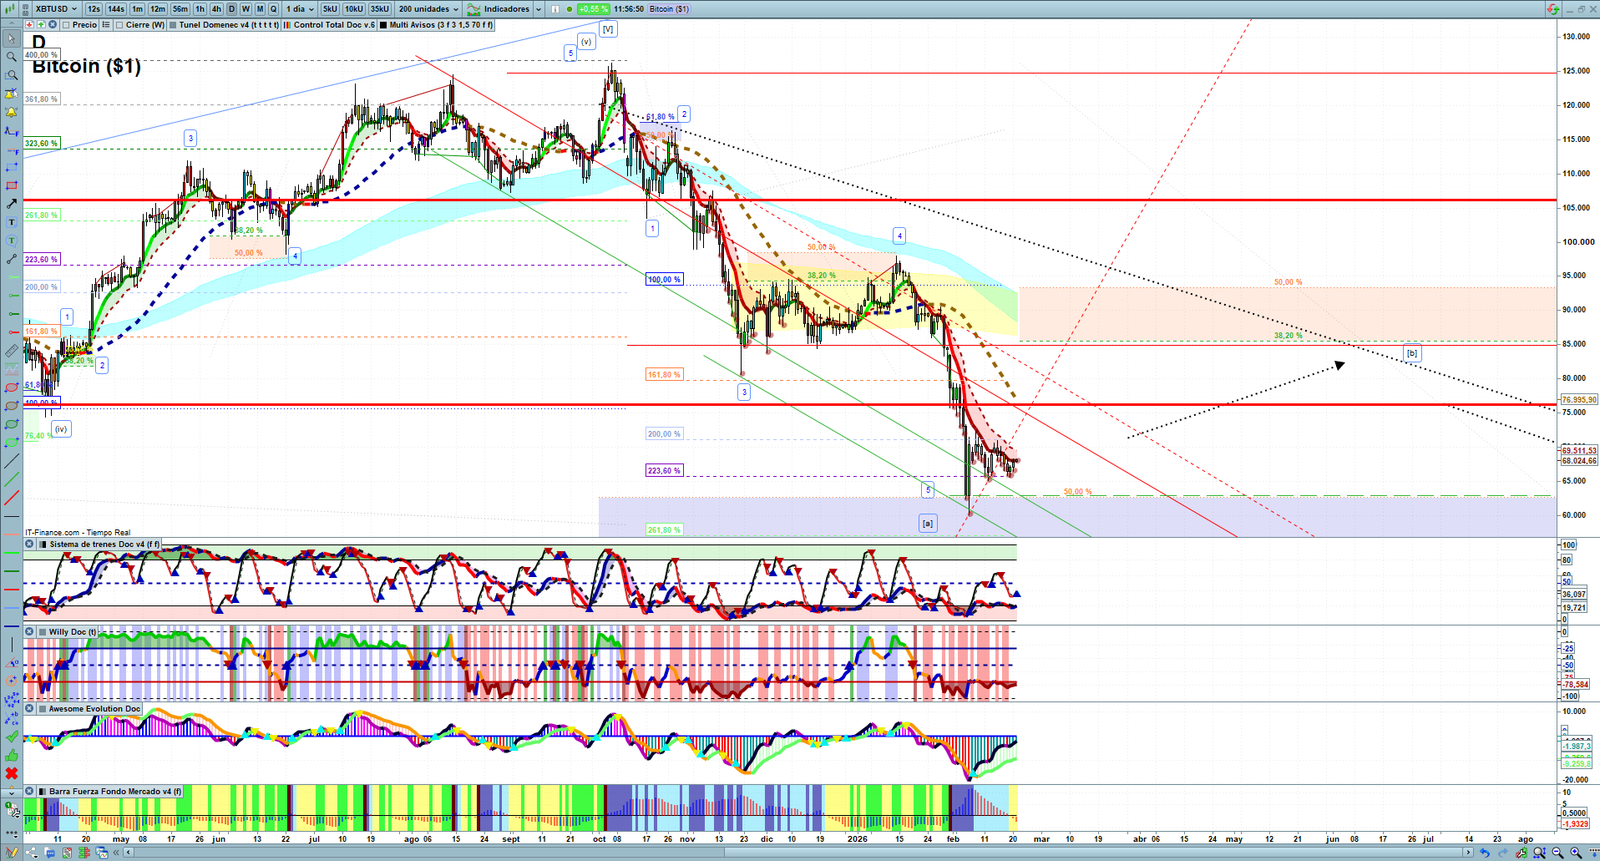The image size is (1600, 861).
Task: Click the Bitcoin ($1) label in top bar
Action: coord(669,9)
